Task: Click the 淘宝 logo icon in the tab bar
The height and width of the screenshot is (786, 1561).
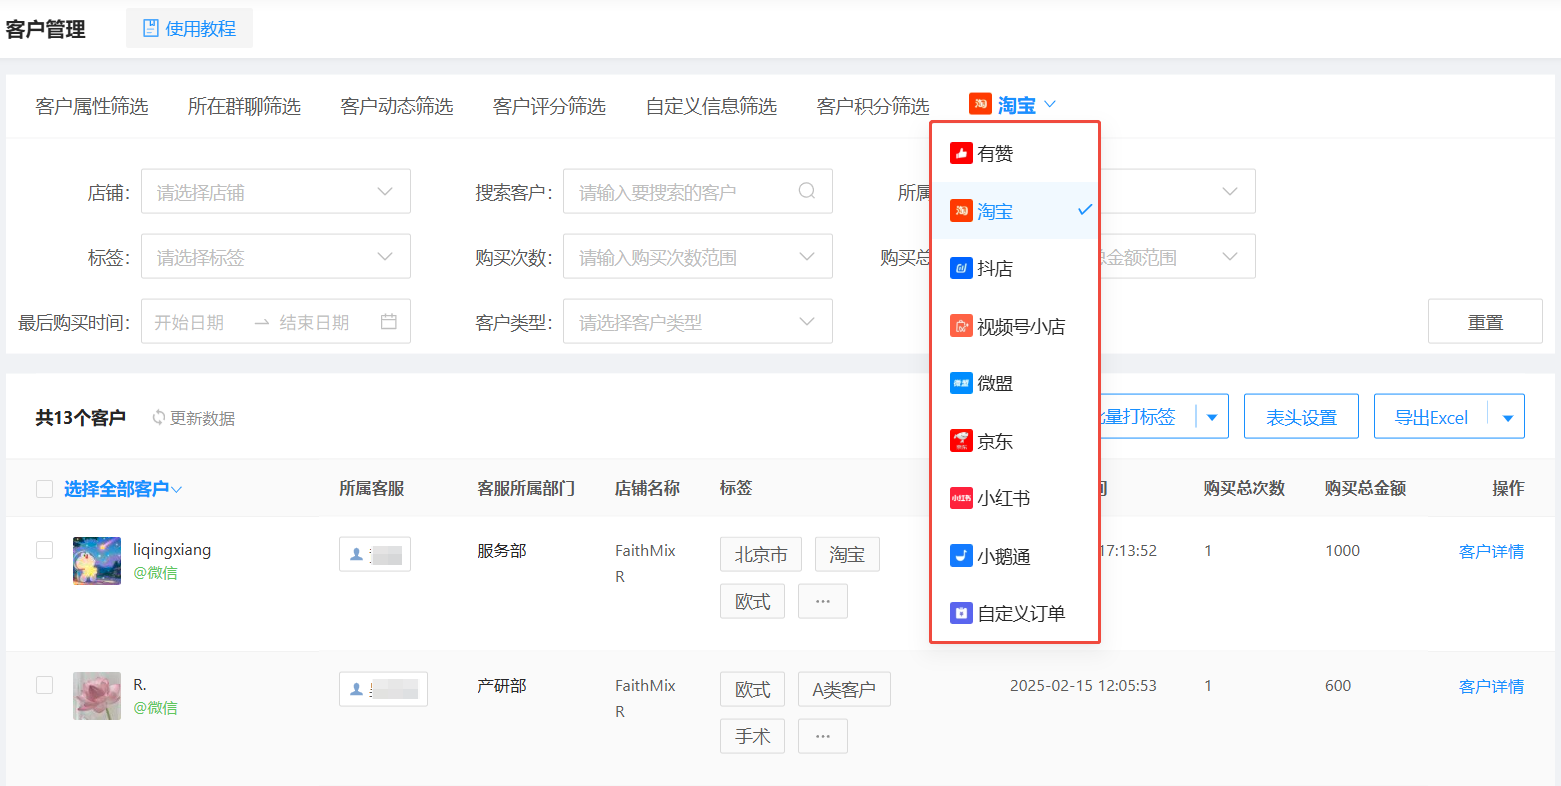Action: 980,104
